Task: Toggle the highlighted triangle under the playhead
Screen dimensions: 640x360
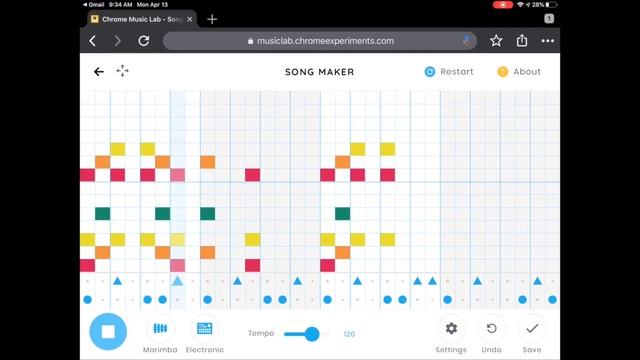Action: 177,281
